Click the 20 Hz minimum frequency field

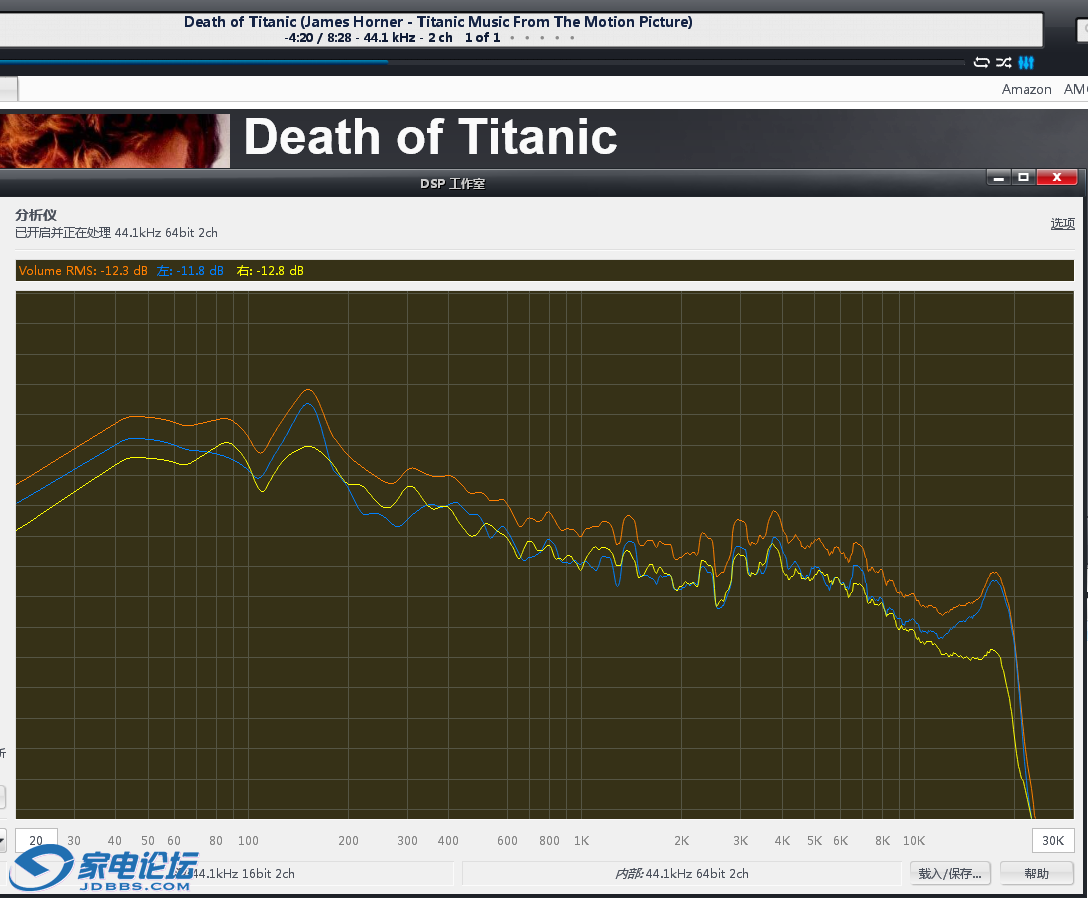pyautogui.click(x=36, y=840)
